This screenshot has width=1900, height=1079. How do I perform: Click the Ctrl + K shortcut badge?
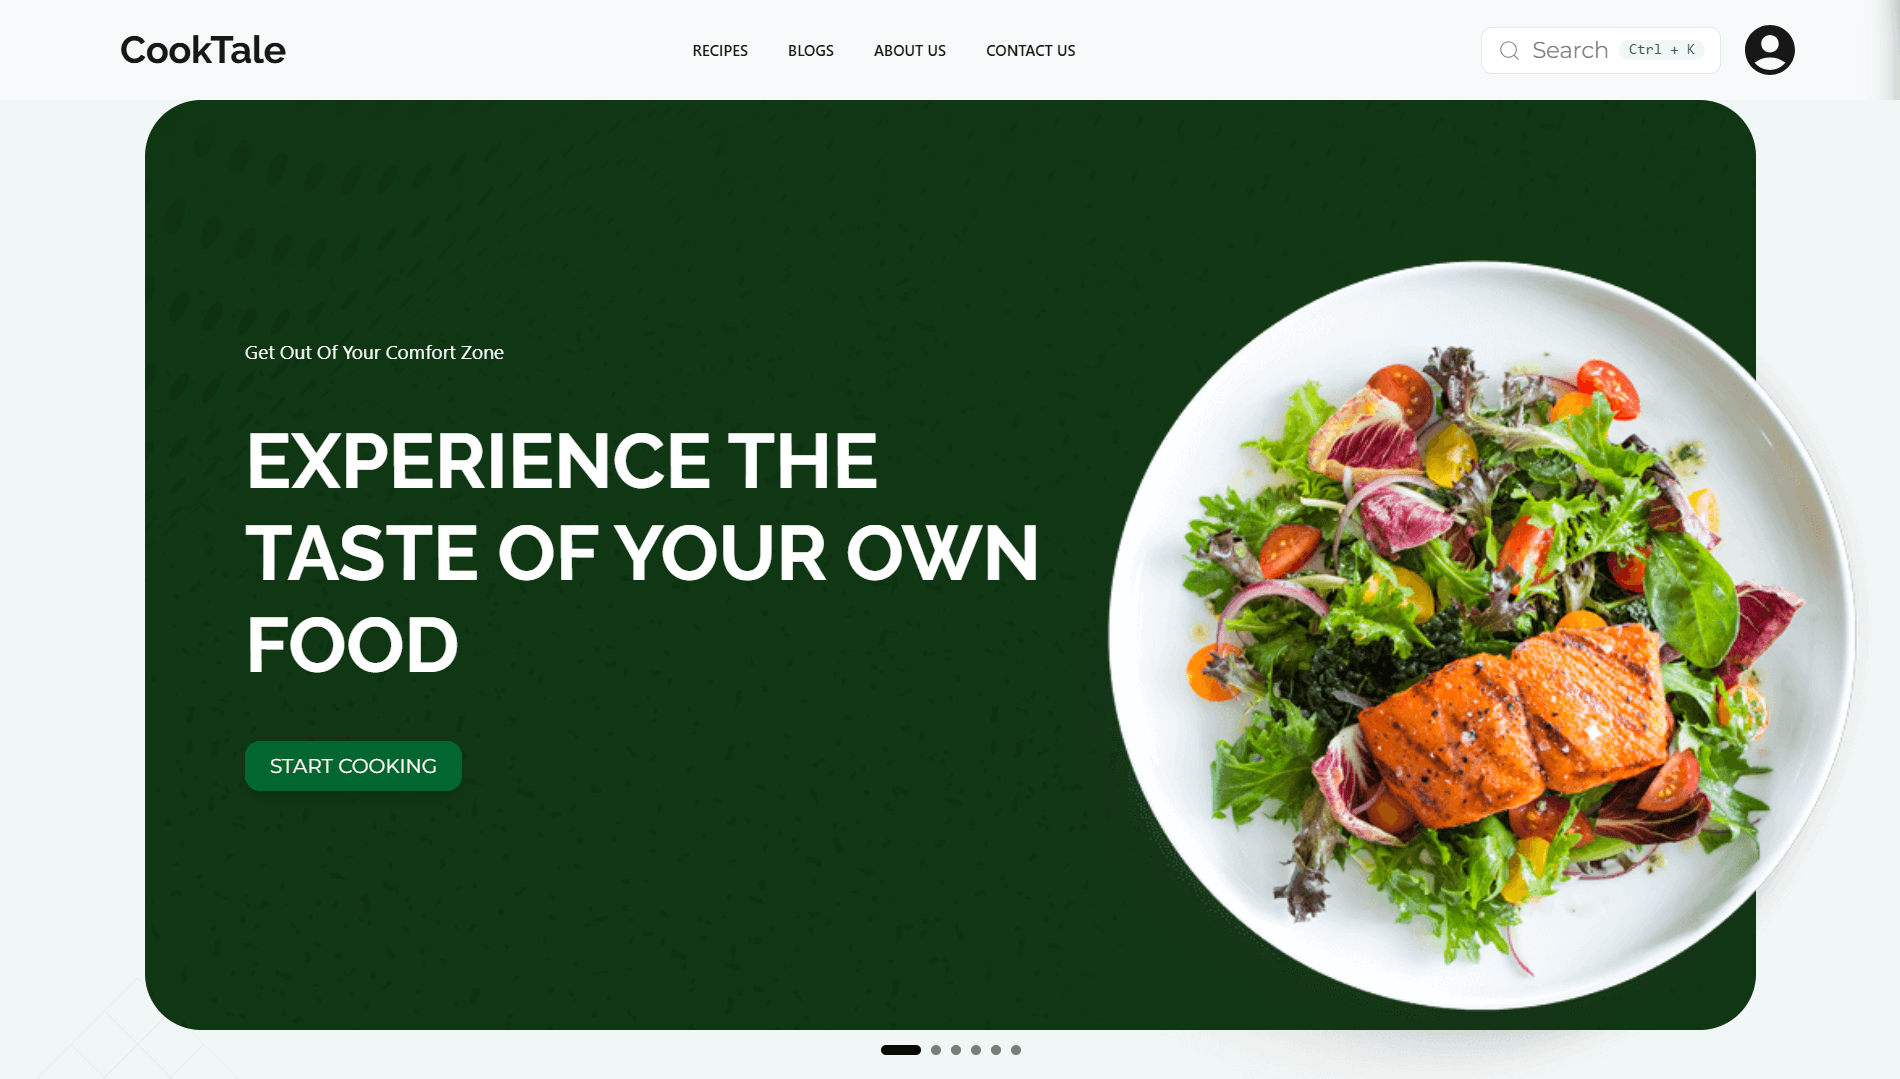(1661, 50)
